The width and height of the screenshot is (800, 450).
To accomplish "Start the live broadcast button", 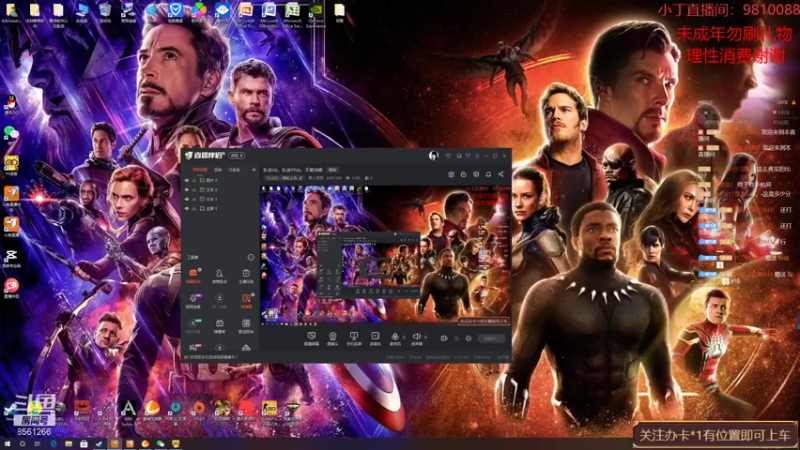I will tap(491, 338).
